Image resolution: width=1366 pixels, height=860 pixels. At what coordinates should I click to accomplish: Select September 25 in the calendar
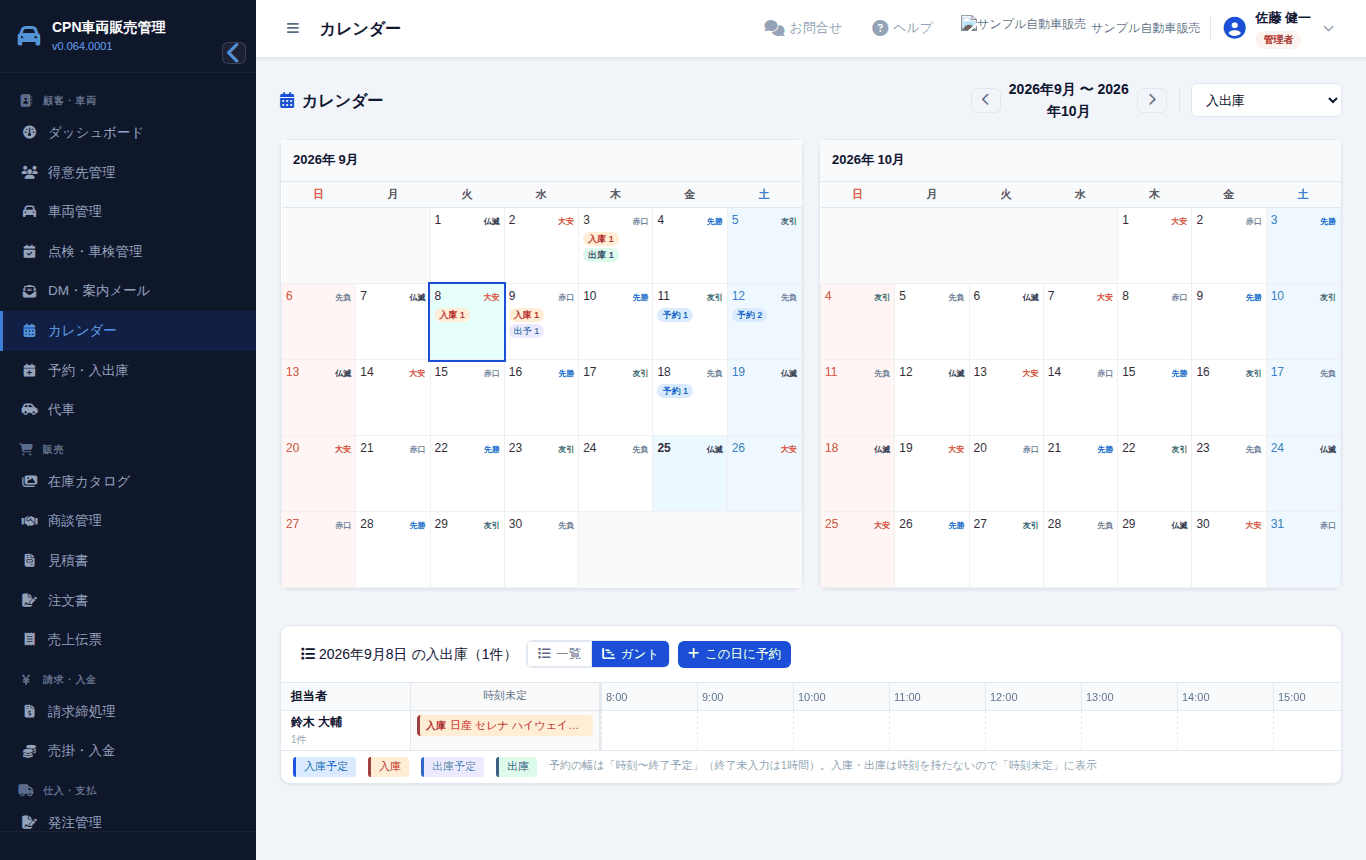click(690, 474)
